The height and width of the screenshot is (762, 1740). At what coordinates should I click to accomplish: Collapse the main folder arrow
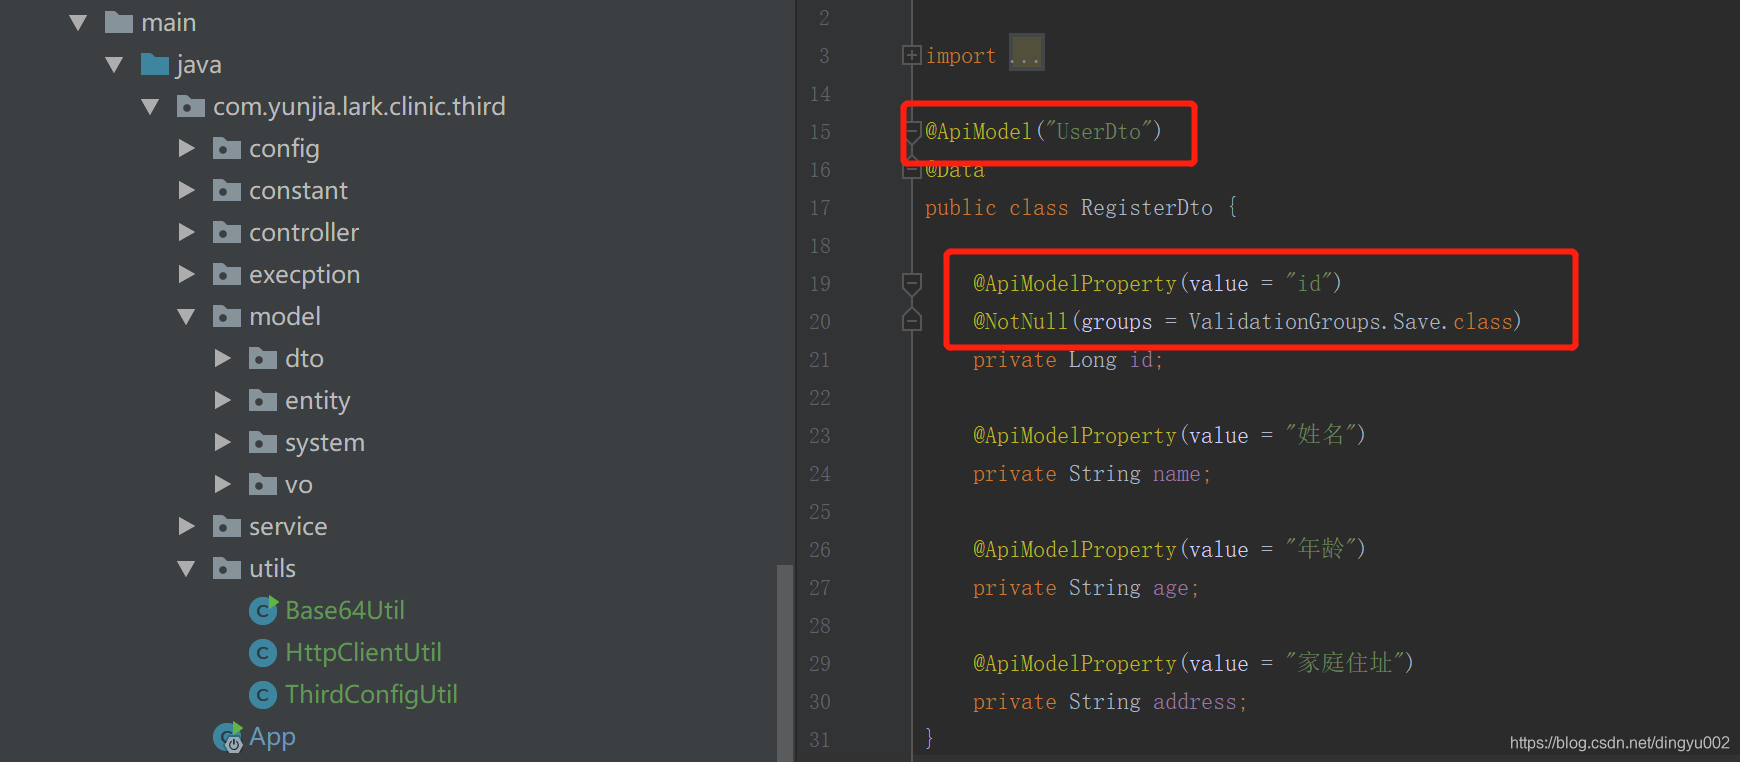click(78, 22)
